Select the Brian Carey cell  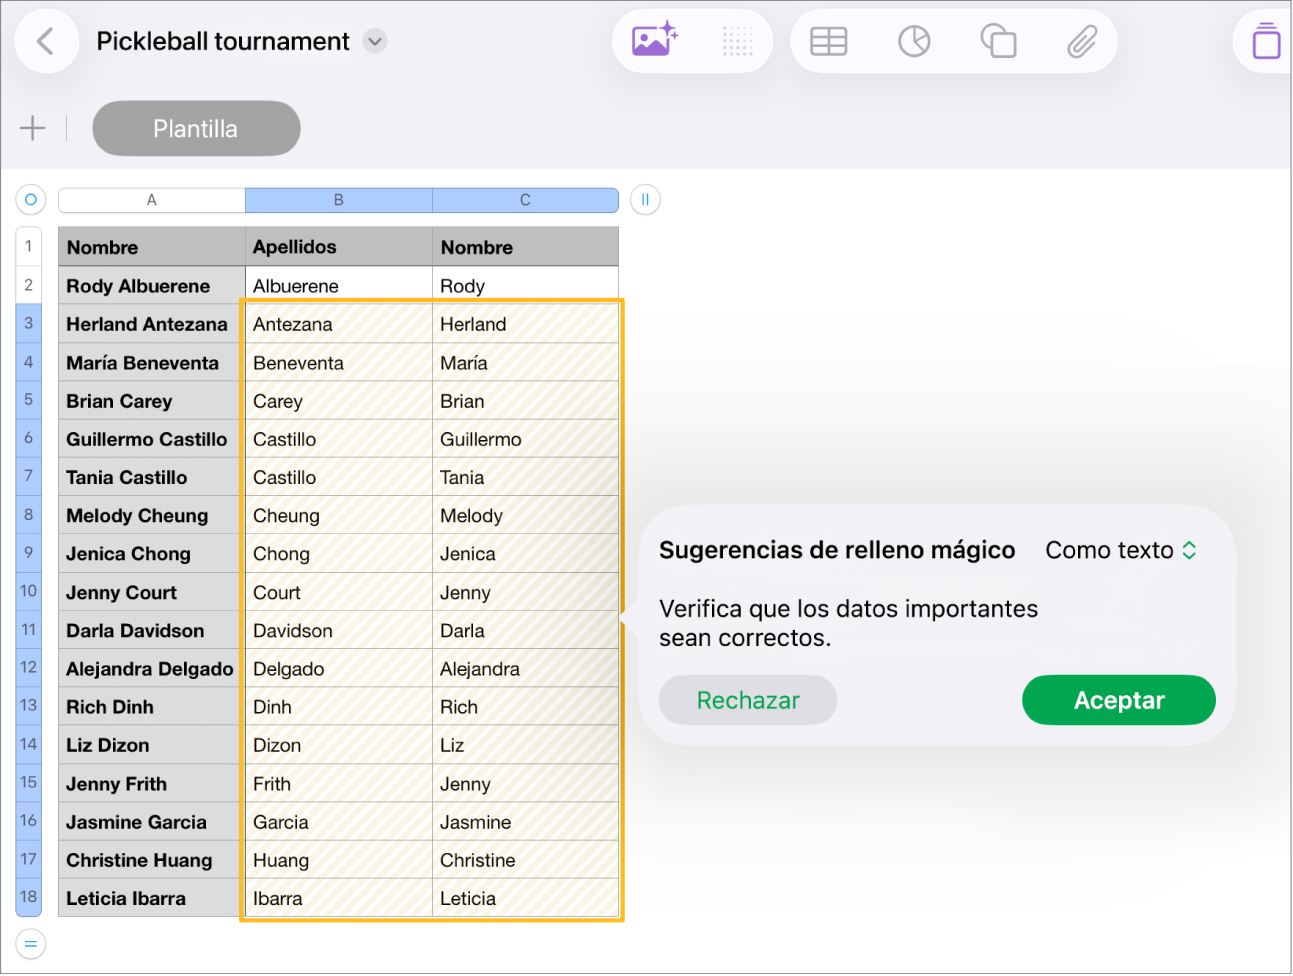tap(152, 401)
